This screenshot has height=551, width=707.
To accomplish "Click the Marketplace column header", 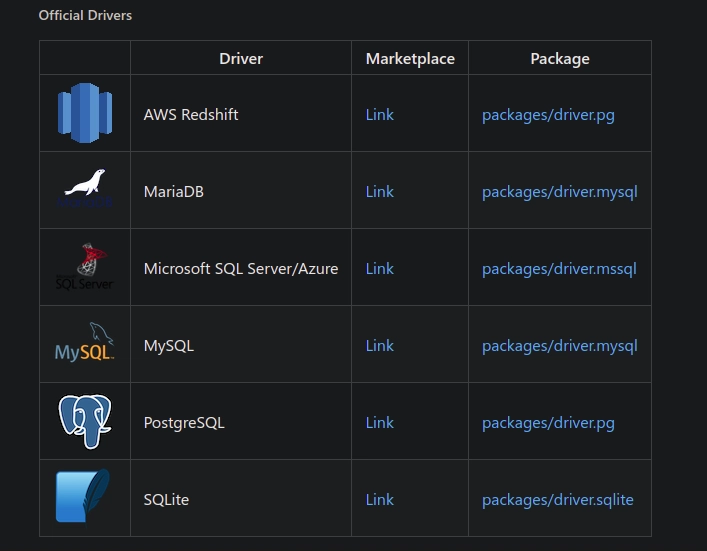I will (x=410, y=59).
